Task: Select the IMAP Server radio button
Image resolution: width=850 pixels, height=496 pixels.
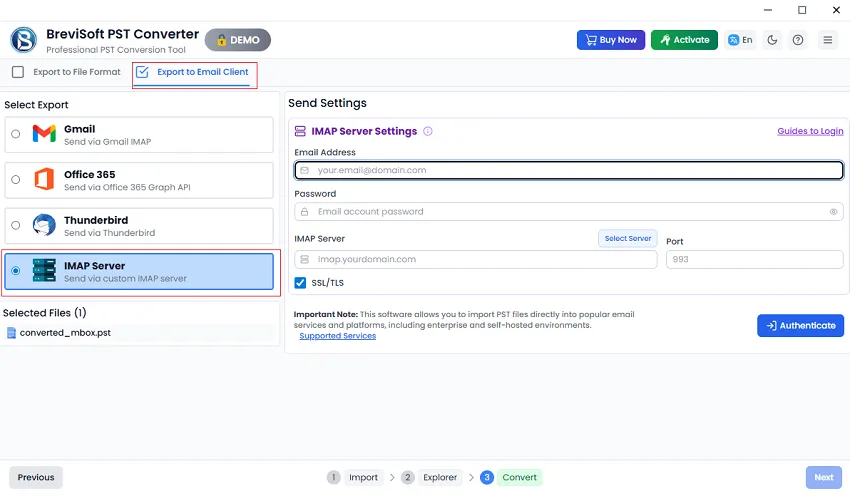Action: (16, 270)
